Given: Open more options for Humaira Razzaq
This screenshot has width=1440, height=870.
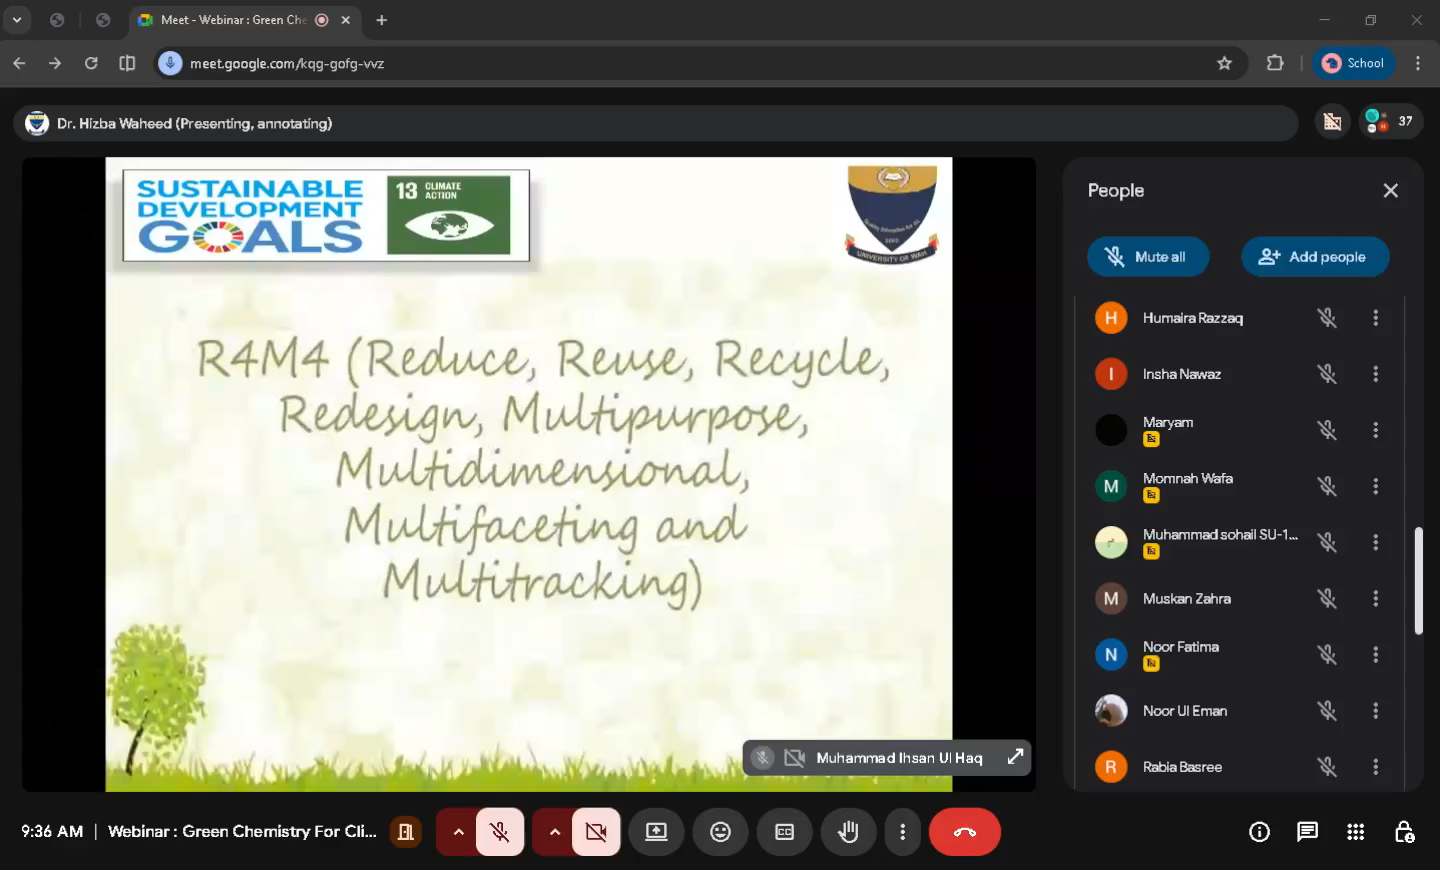Looking at the screenshot, I should pos(1375,318).
